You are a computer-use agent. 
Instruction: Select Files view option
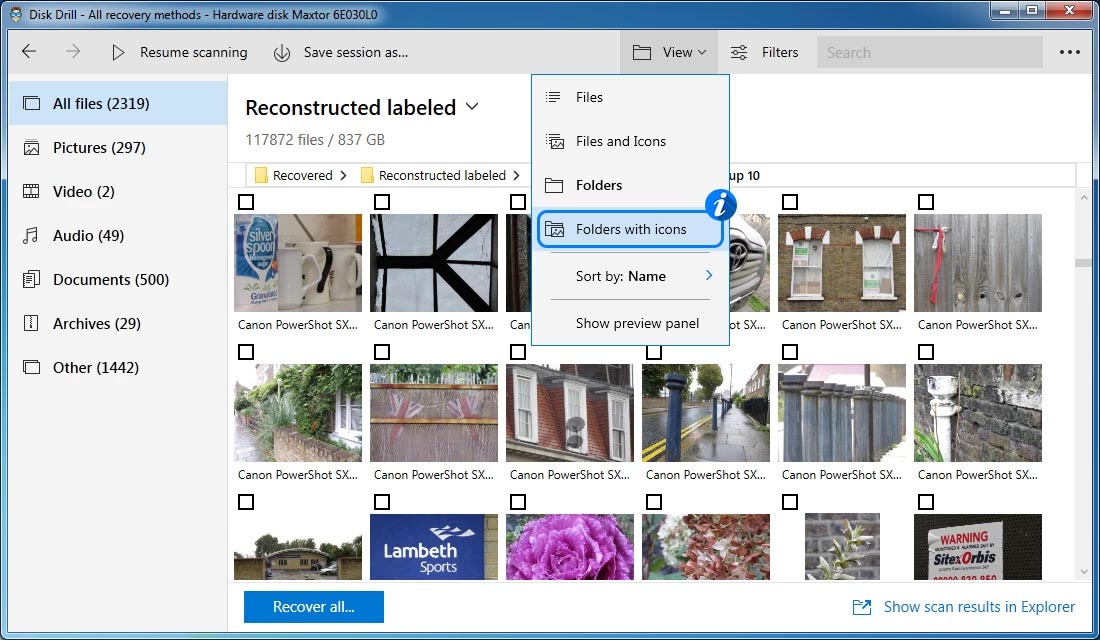[630, 97]
